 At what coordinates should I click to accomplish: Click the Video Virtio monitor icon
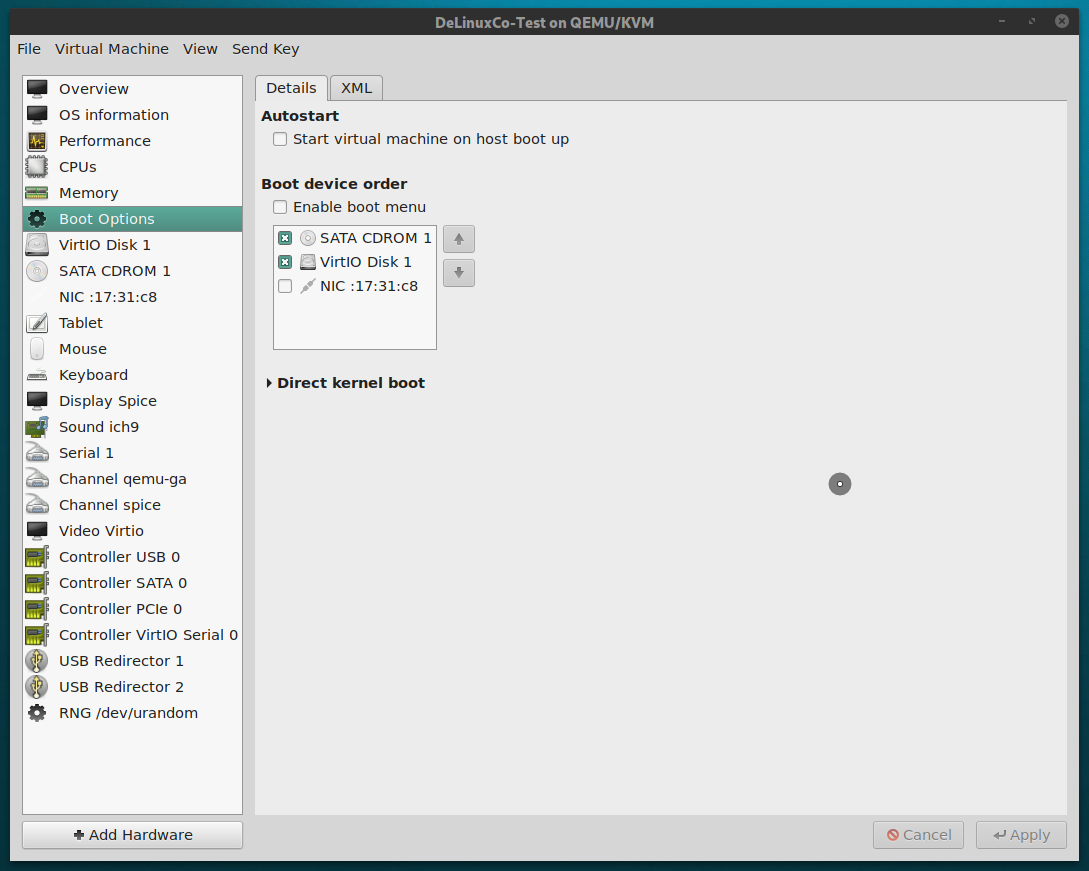[37, 531]
